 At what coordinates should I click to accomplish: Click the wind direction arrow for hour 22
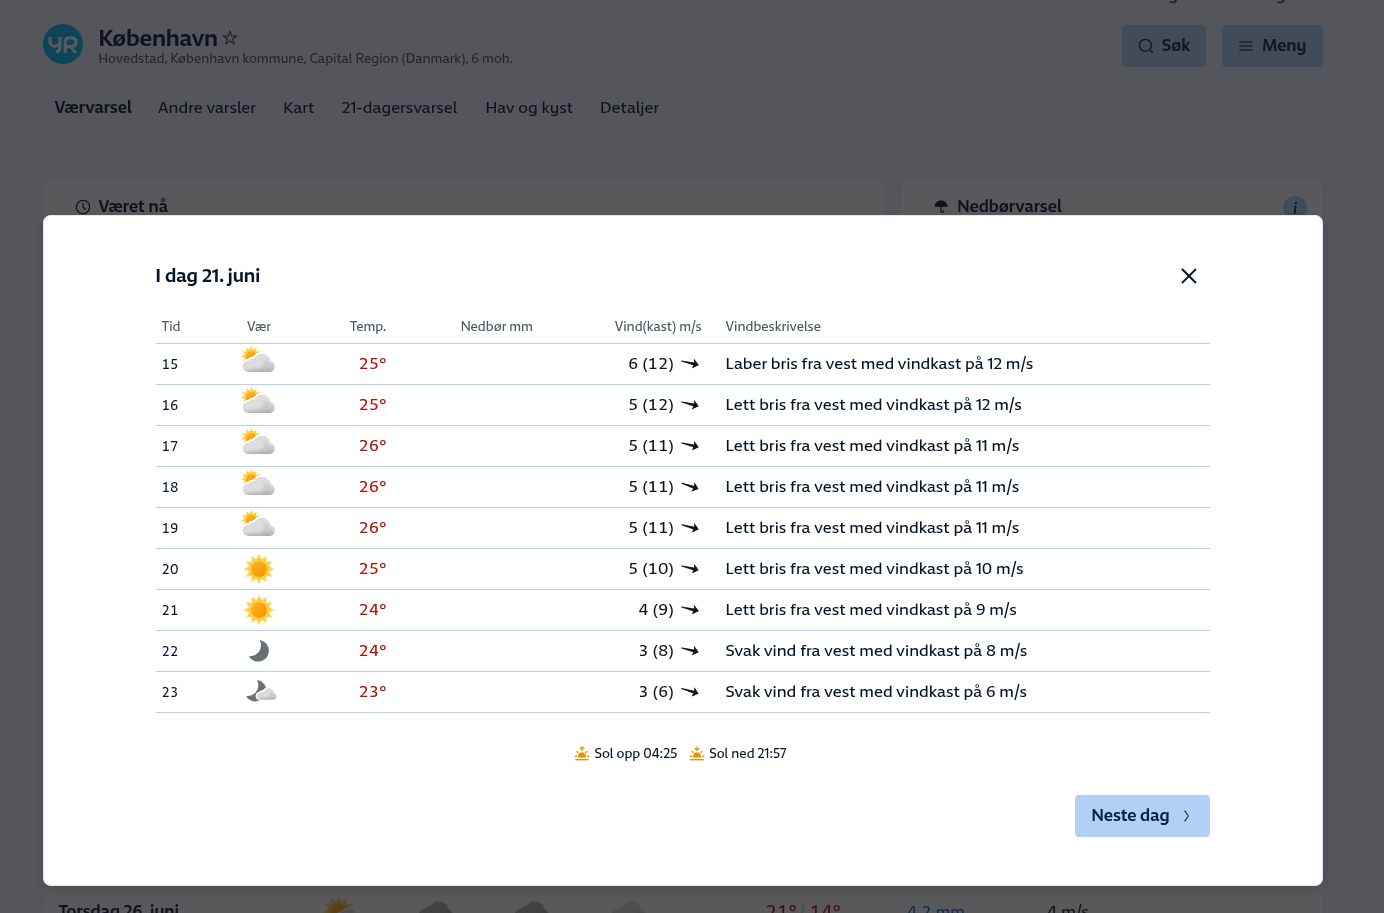[690, 651]
